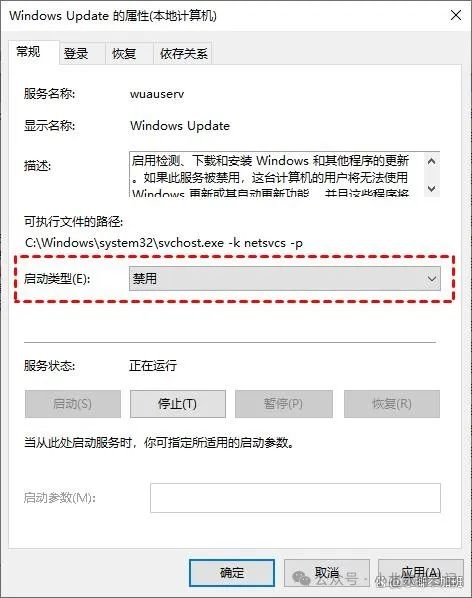Stop the service with 停止(T) button
Image resolution: width=472 pixels, height=598 pixels.
(x=178, y=403)
